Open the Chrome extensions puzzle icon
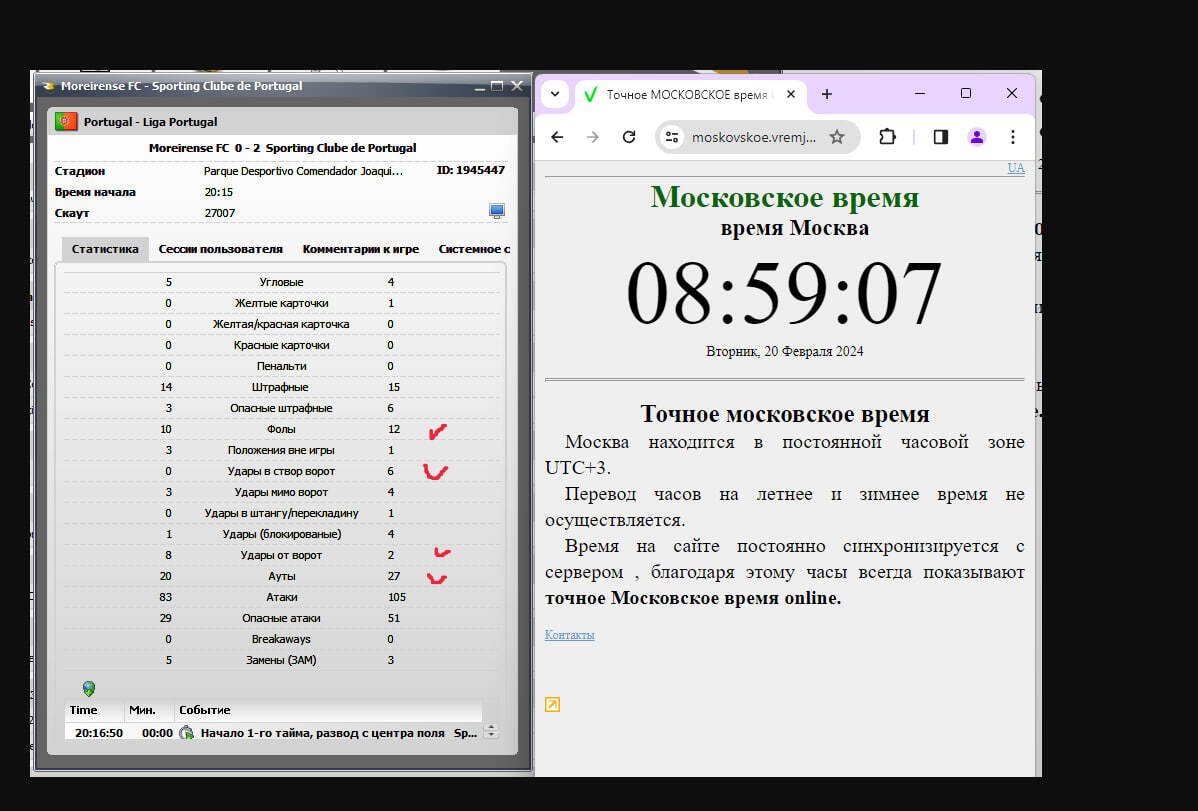This screenshot has width=1198, height=811. click(x=887, y=137)
